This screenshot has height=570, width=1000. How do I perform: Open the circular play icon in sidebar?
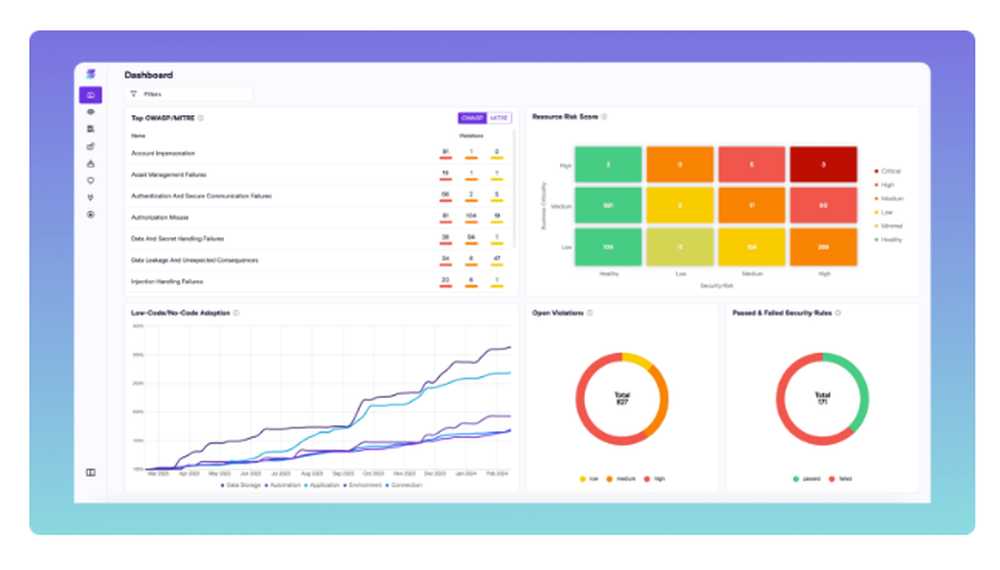(91, 215)
